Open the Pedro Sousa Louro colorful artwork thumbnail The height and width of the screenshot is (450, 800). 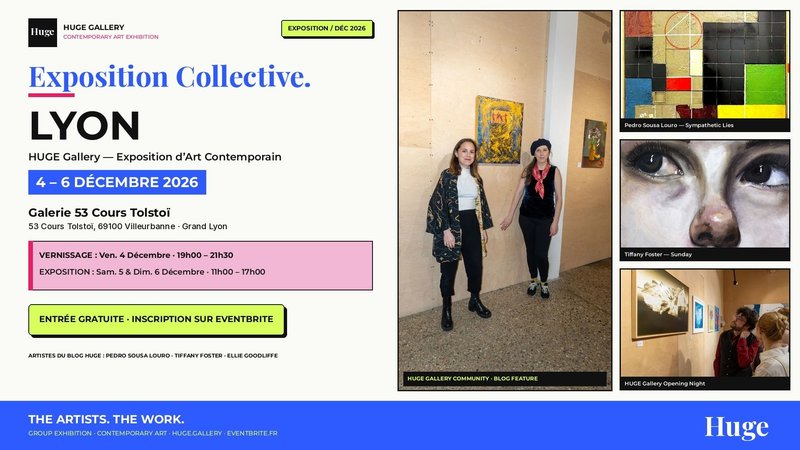click(x=705, y=65)
